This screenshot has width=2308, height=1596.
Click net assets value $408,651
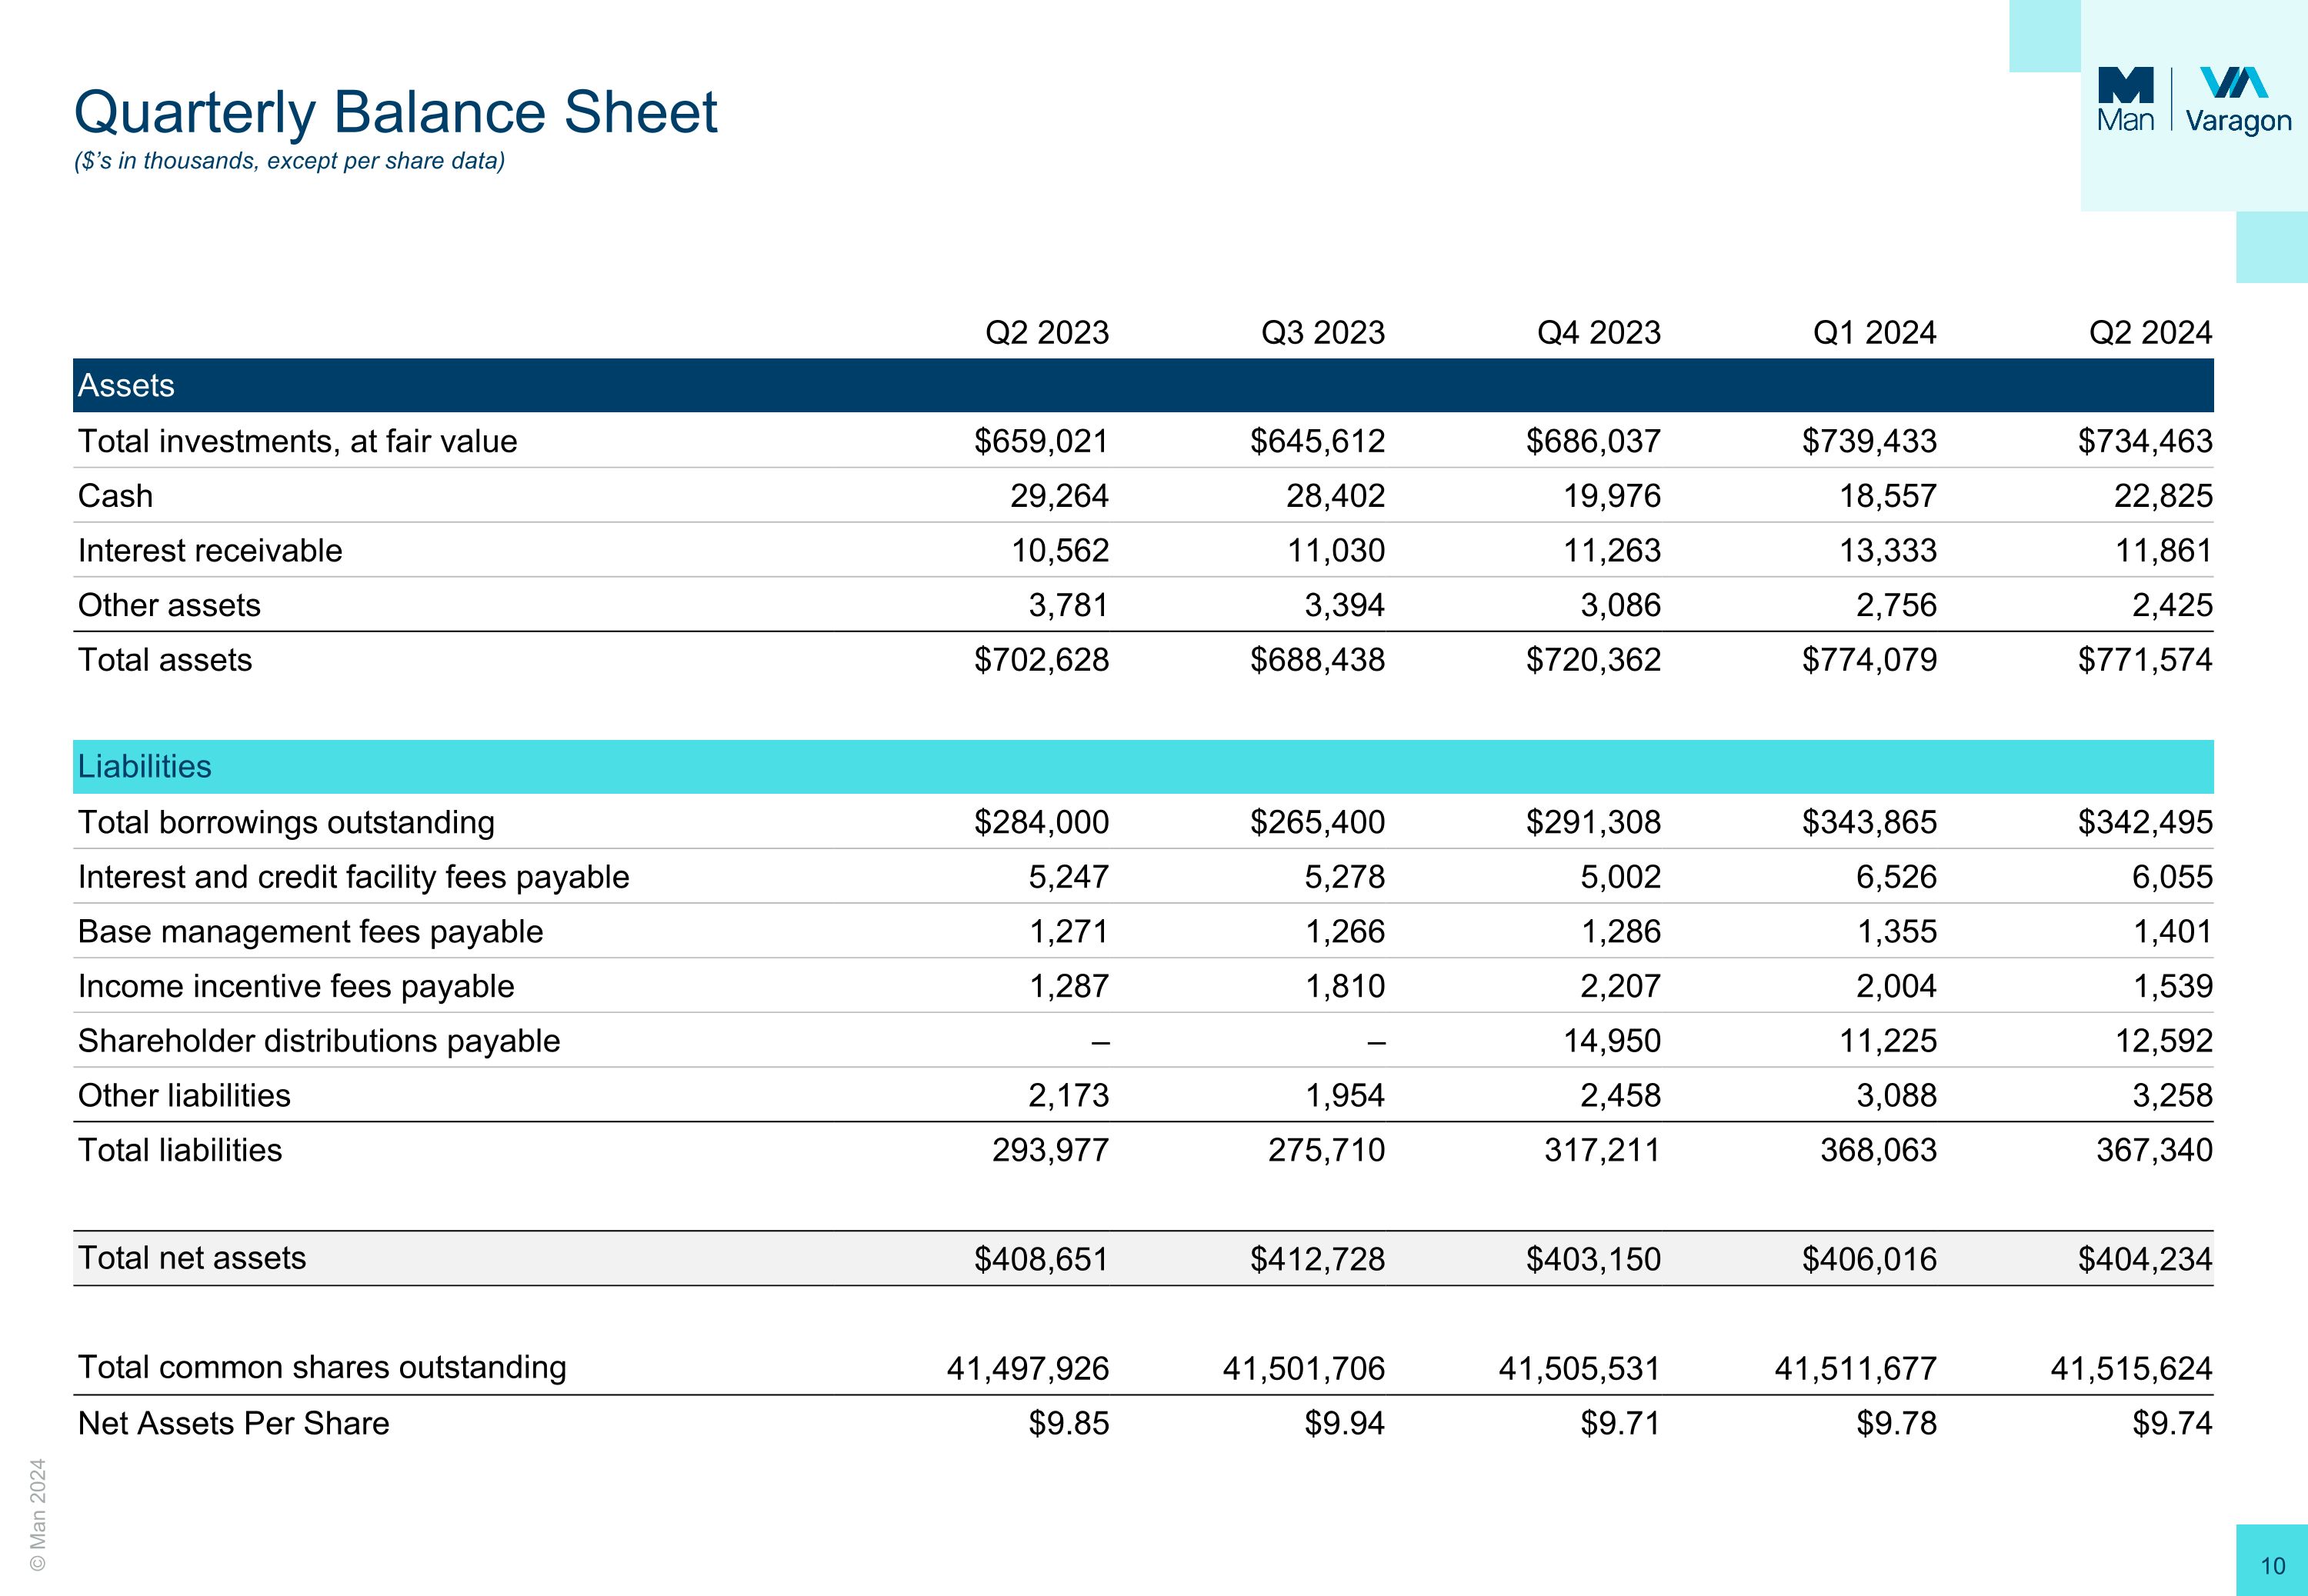(1042, 1259)
